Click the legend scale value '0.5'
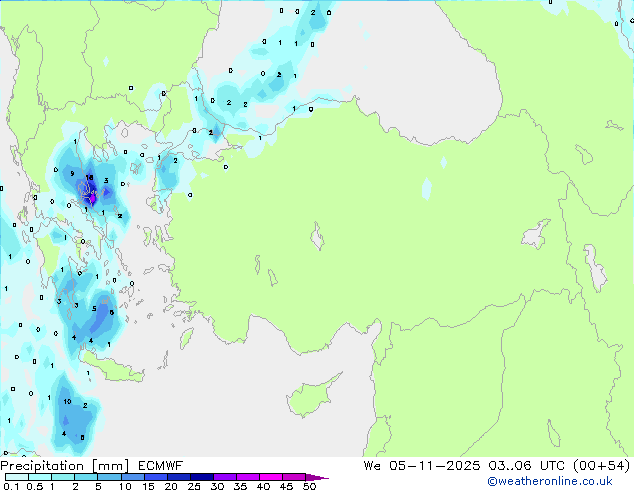The image size is (634, 490). [x=35, y=486]
